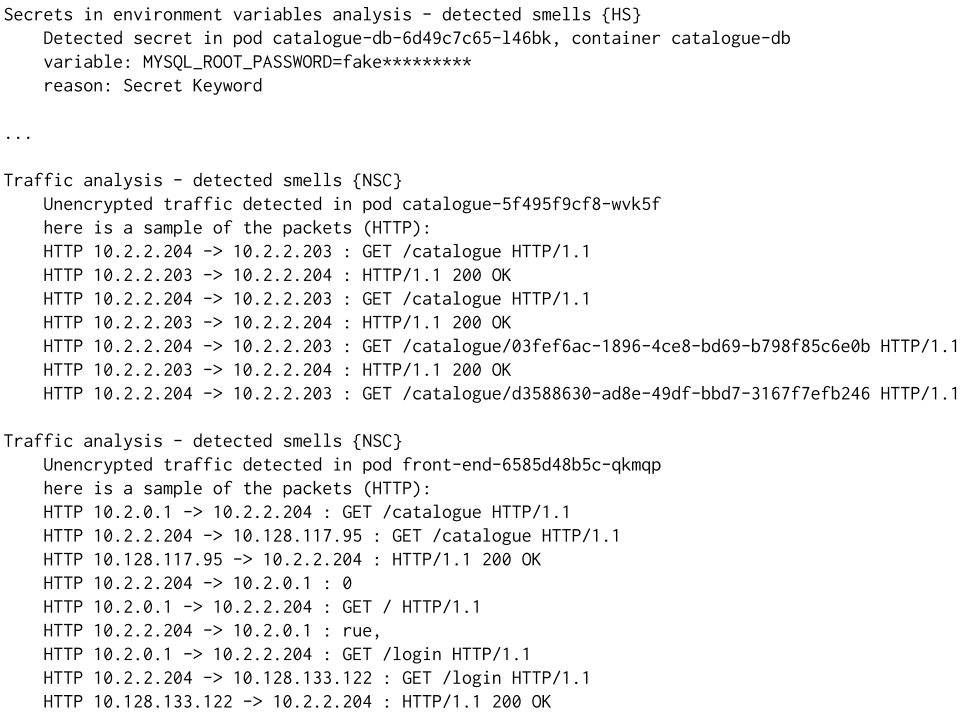Click the 200 OK response from 10.128.133.122
The image size is (973, 718).
tap(296, 702)
